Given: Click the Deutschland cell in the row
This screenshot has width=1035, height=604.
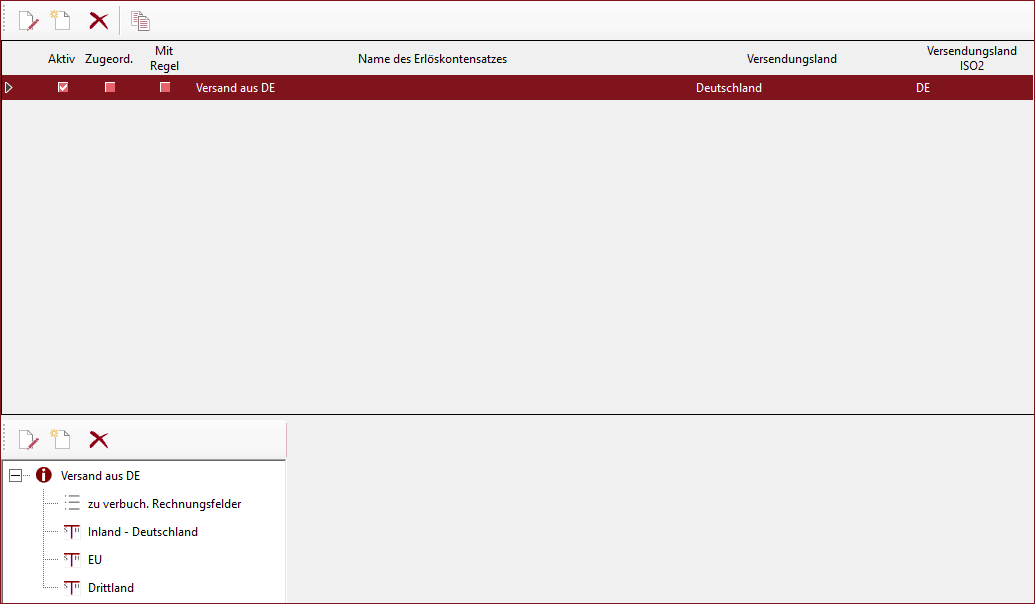Looking at the screenshot, I should (728, 88).
